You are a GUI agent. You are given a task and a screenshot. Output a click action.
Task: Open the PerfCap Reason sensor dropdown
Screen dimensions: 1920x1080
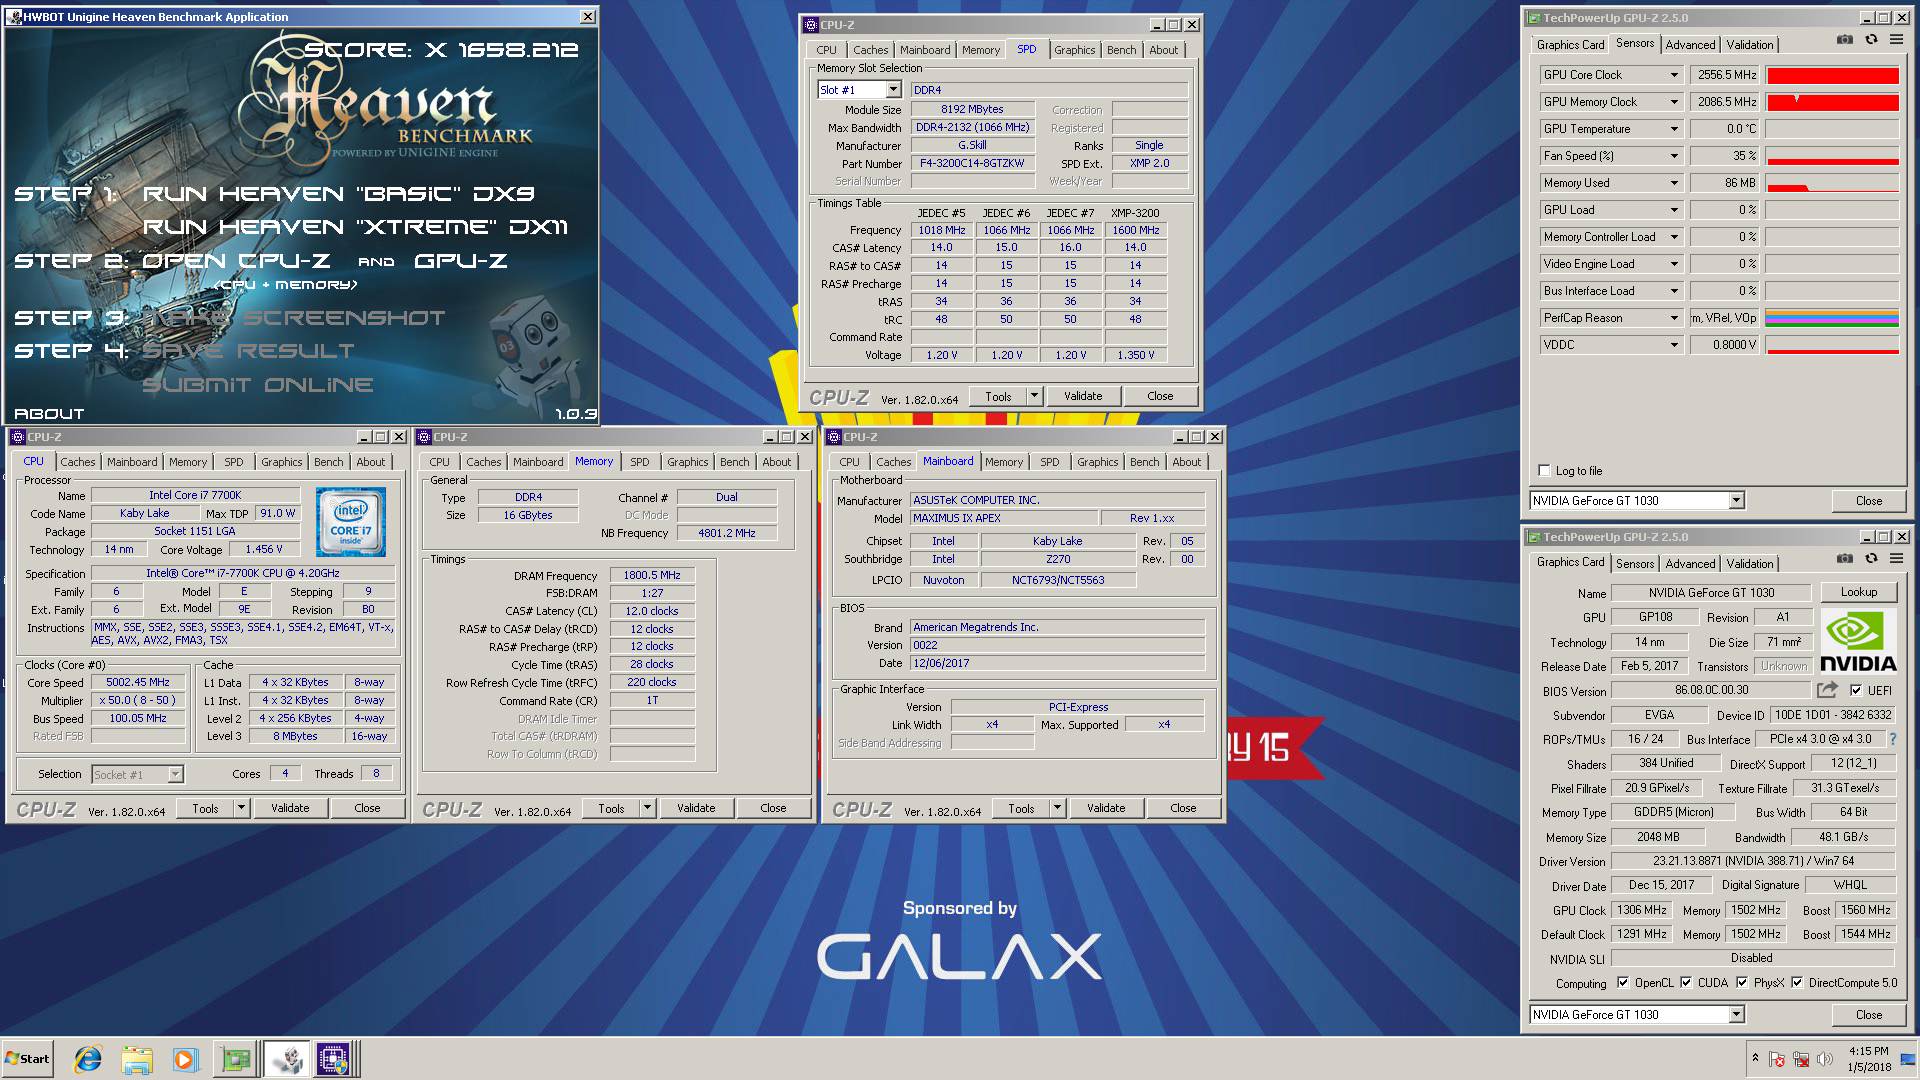[1674, 318]
